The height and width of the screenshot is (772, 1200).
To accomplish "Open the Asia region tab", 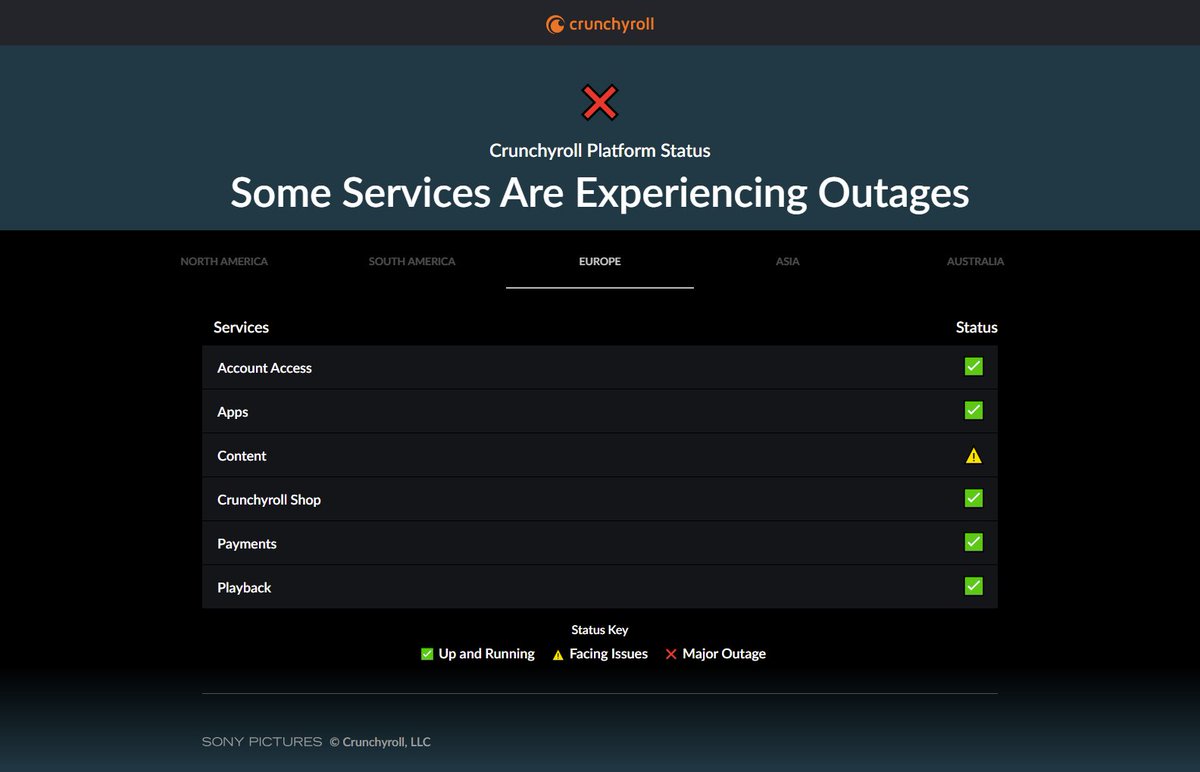I will (x=788, y=261).
